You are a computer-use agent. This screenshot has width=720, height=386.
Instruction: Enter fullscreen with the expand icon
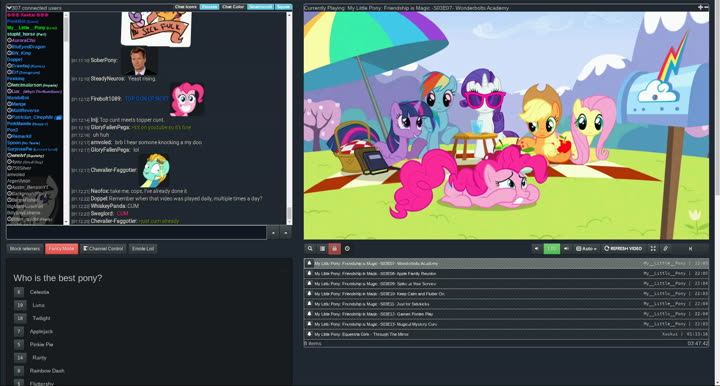pyautogui.click(x=653, y=249)
